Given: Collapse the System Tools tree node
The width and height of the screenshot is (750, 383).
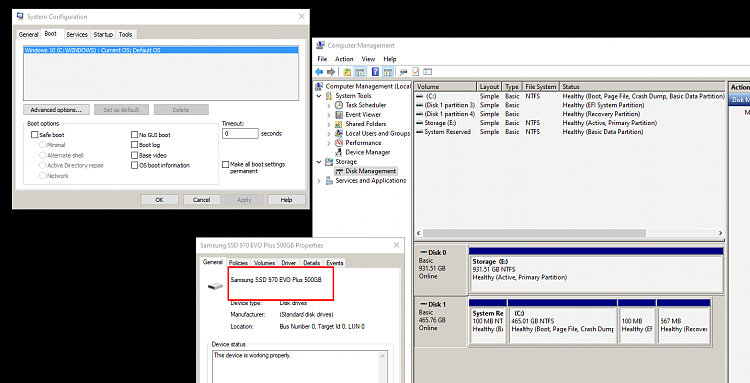Looking at the screenshot, I should tap(319, 96).
